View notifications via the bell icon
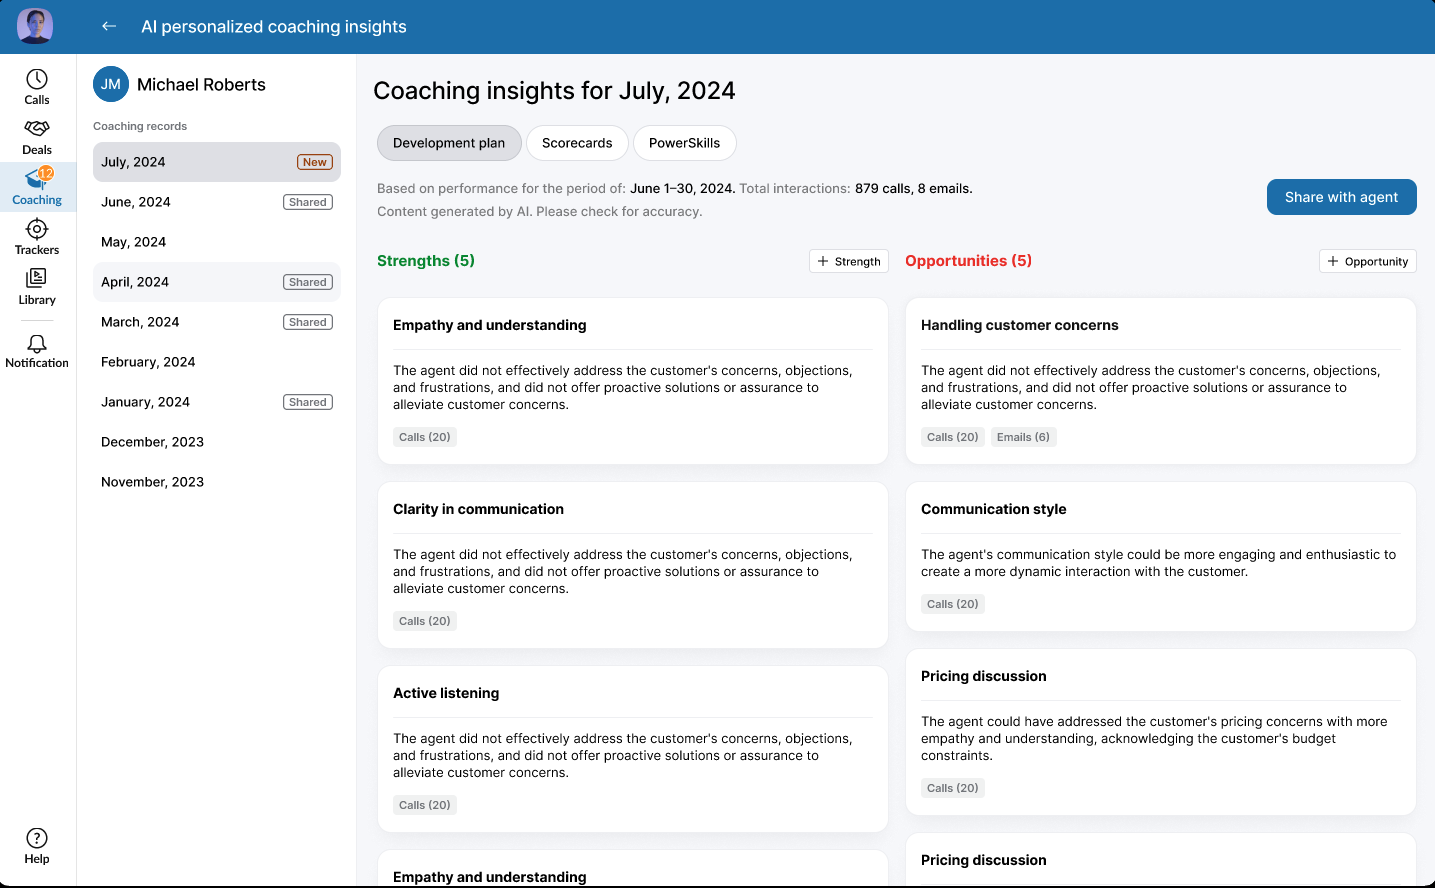 point(36,350)
